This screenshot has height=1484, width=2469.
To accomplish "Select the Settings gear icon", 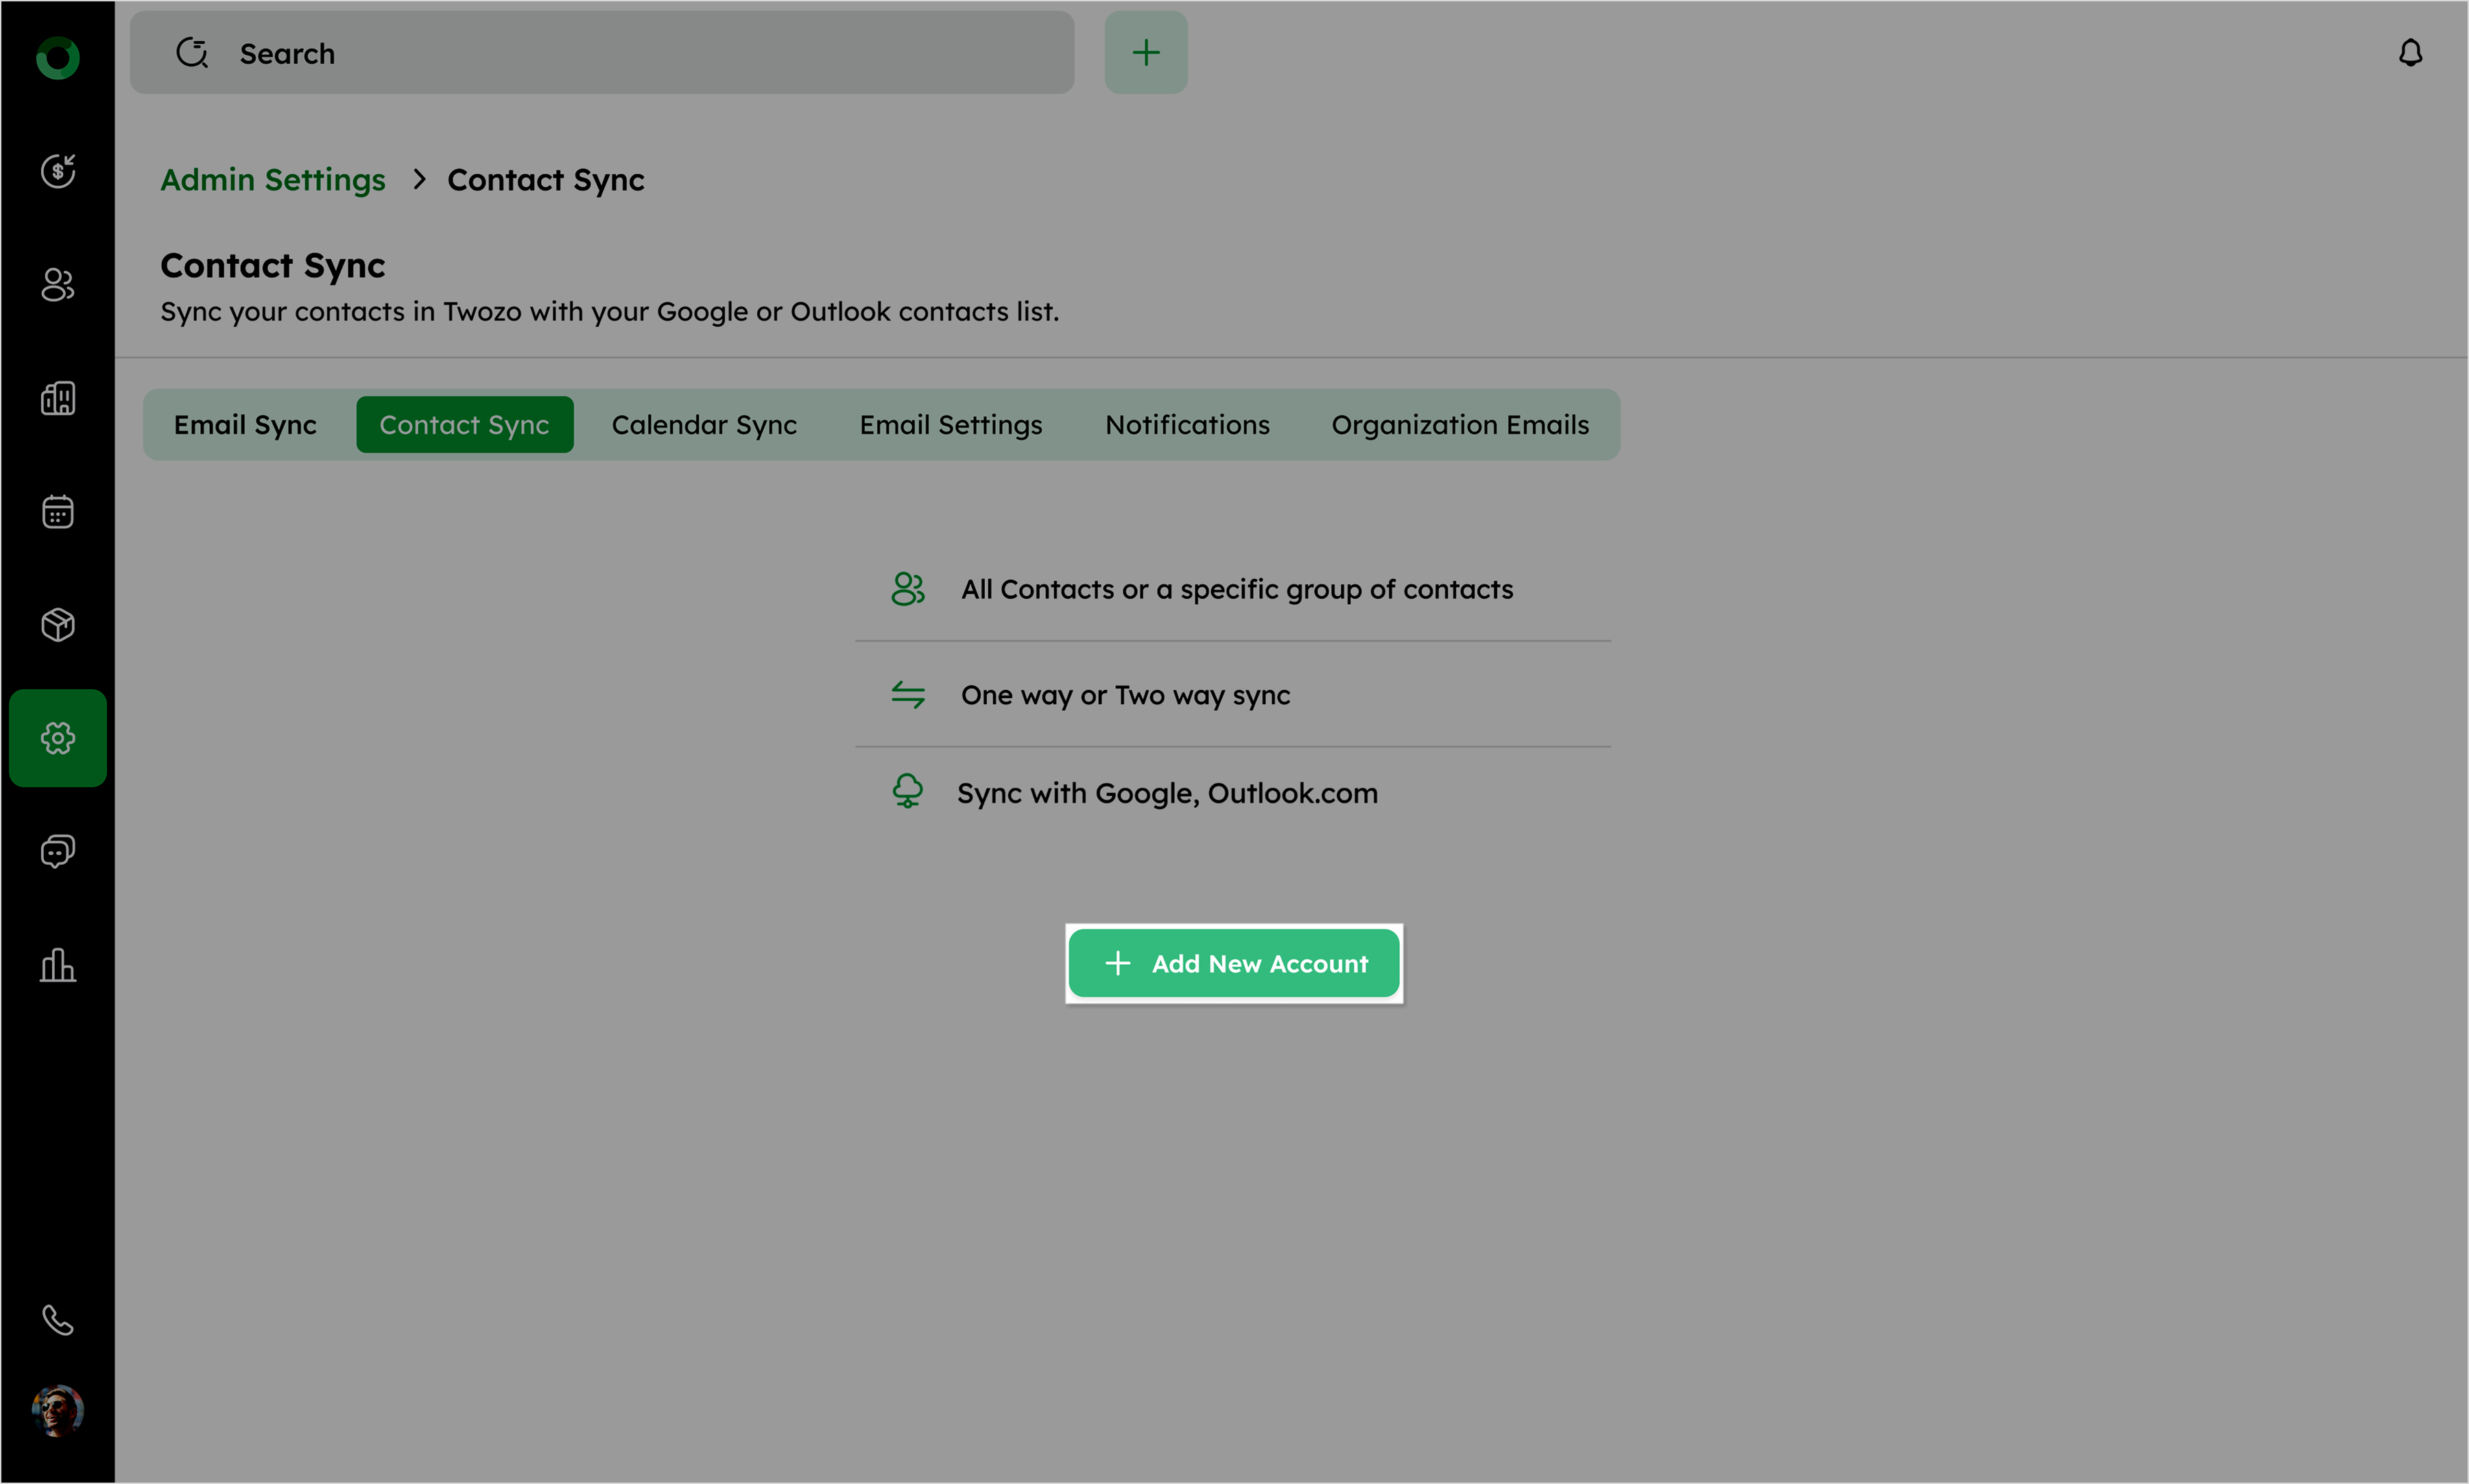I will (58, 738).
